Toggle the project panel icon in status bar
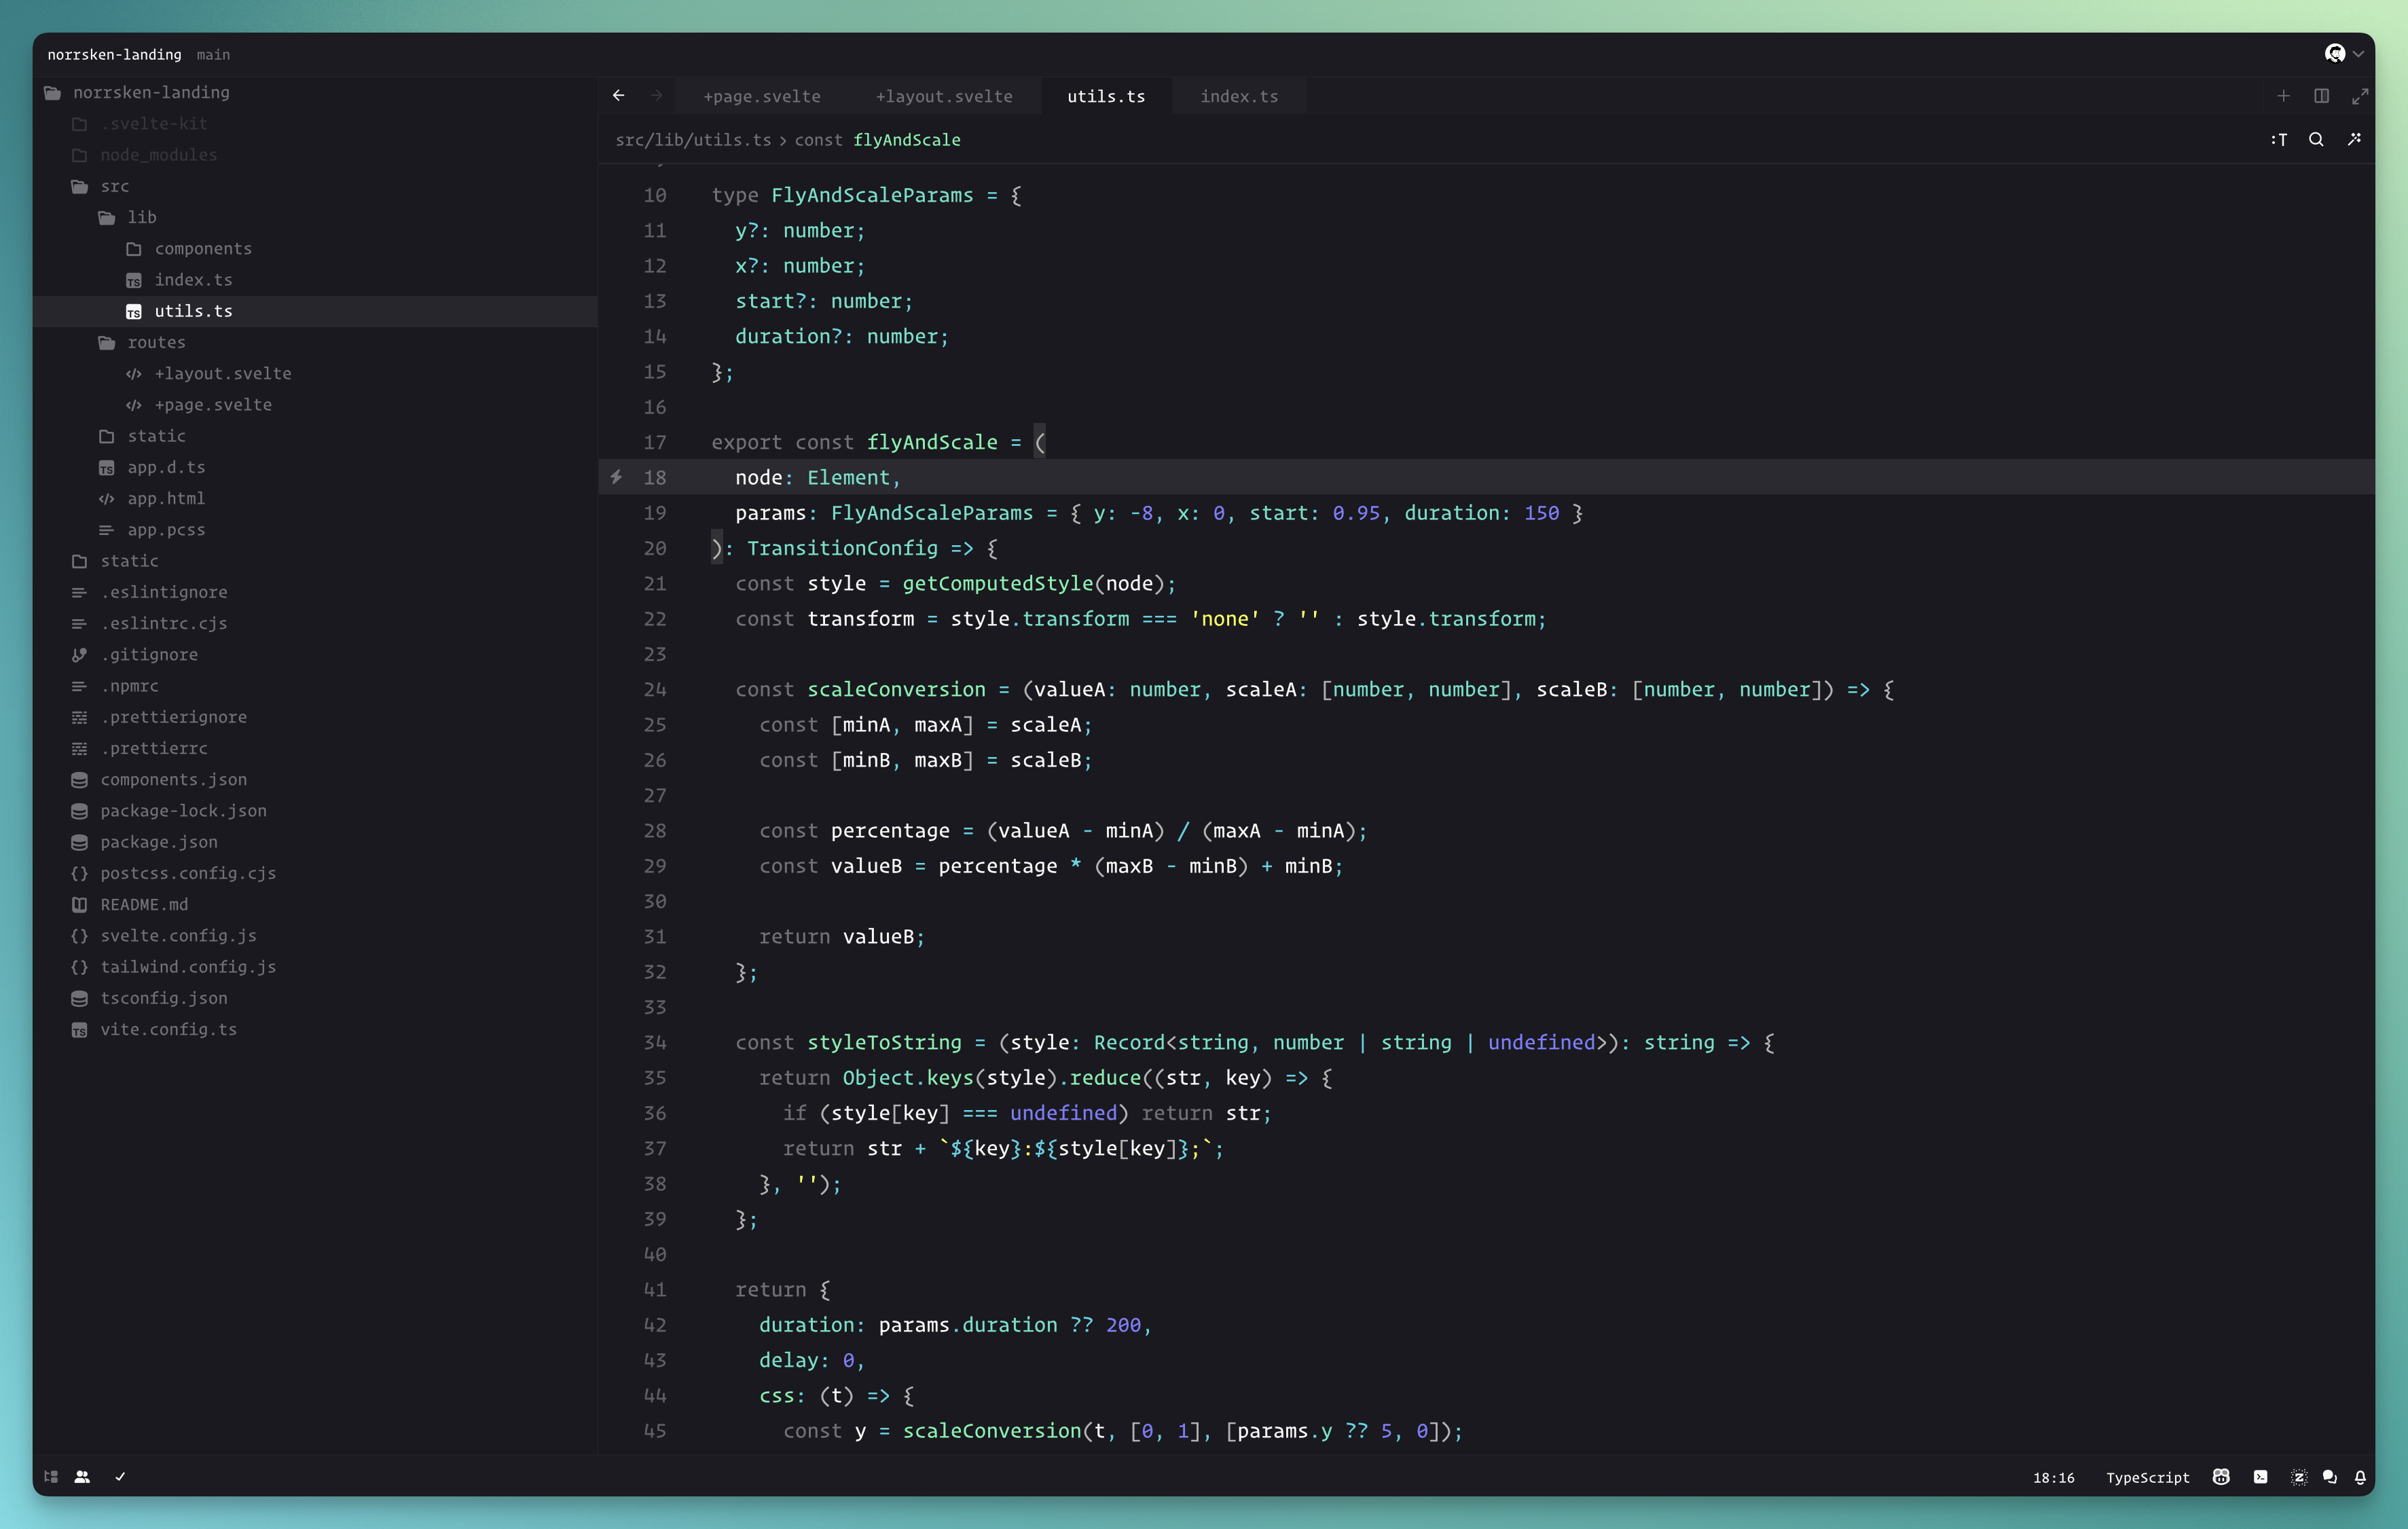This screenshot has width=2408, height=1529. tap(51, 1476)
